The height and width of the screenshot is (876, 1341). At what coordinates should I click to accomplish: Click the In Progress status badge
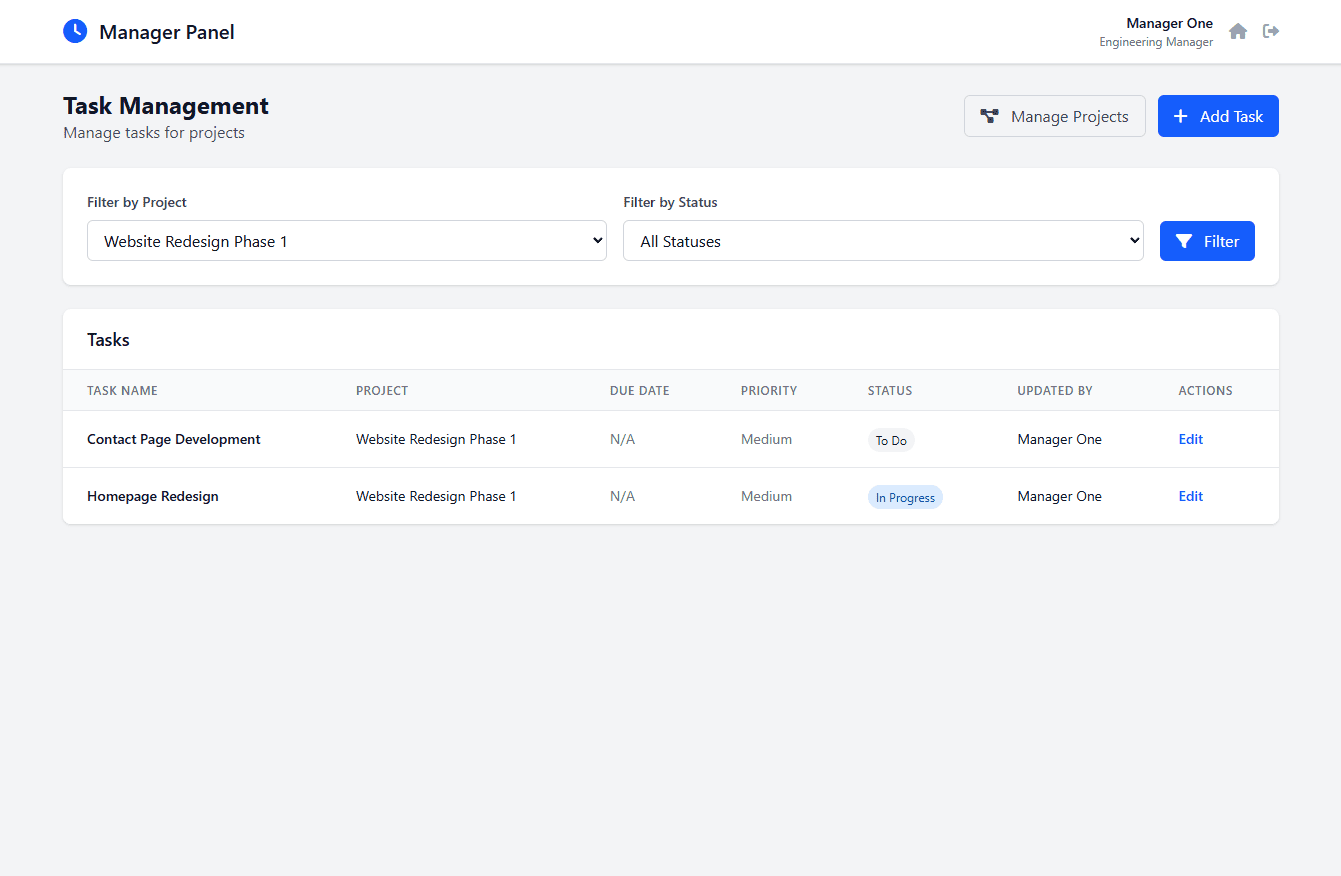[905, 496]
